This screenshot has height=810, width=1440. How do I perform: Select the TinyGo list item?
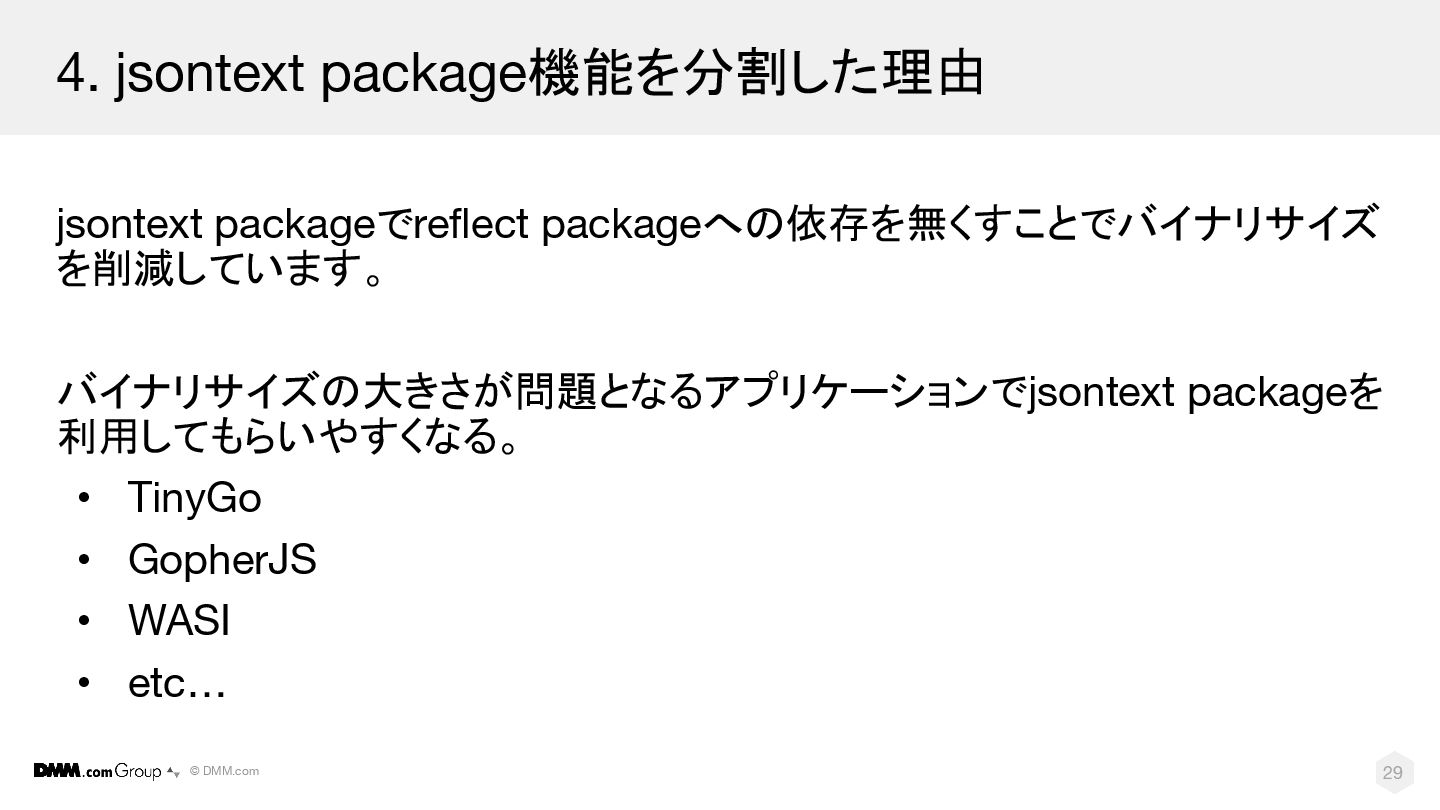pos(194,497)
